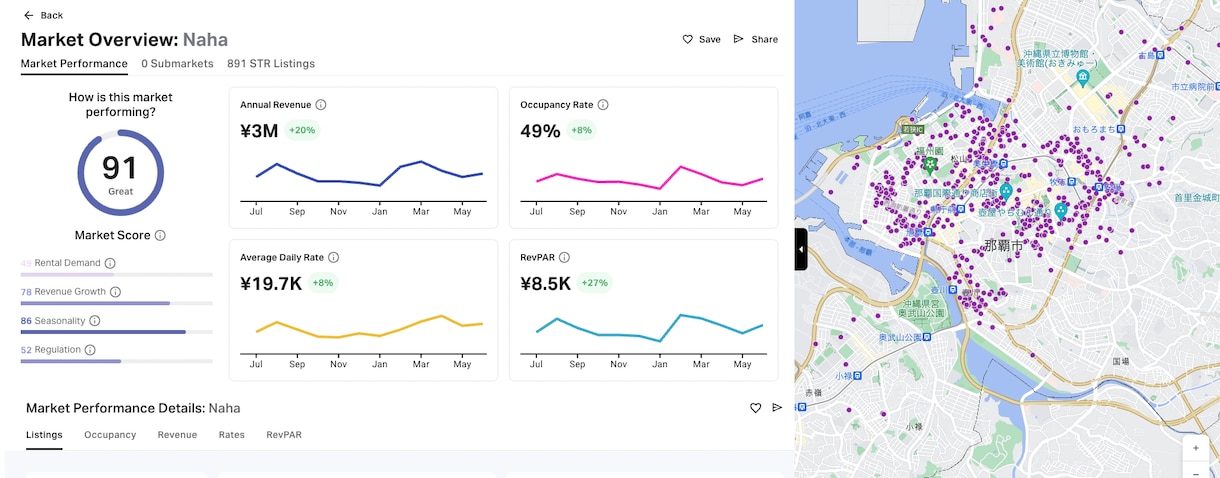Screen dimensions: 1220x478
Task: Save this market with Save button
Action: pyautogui.click(x=702, y=39)
